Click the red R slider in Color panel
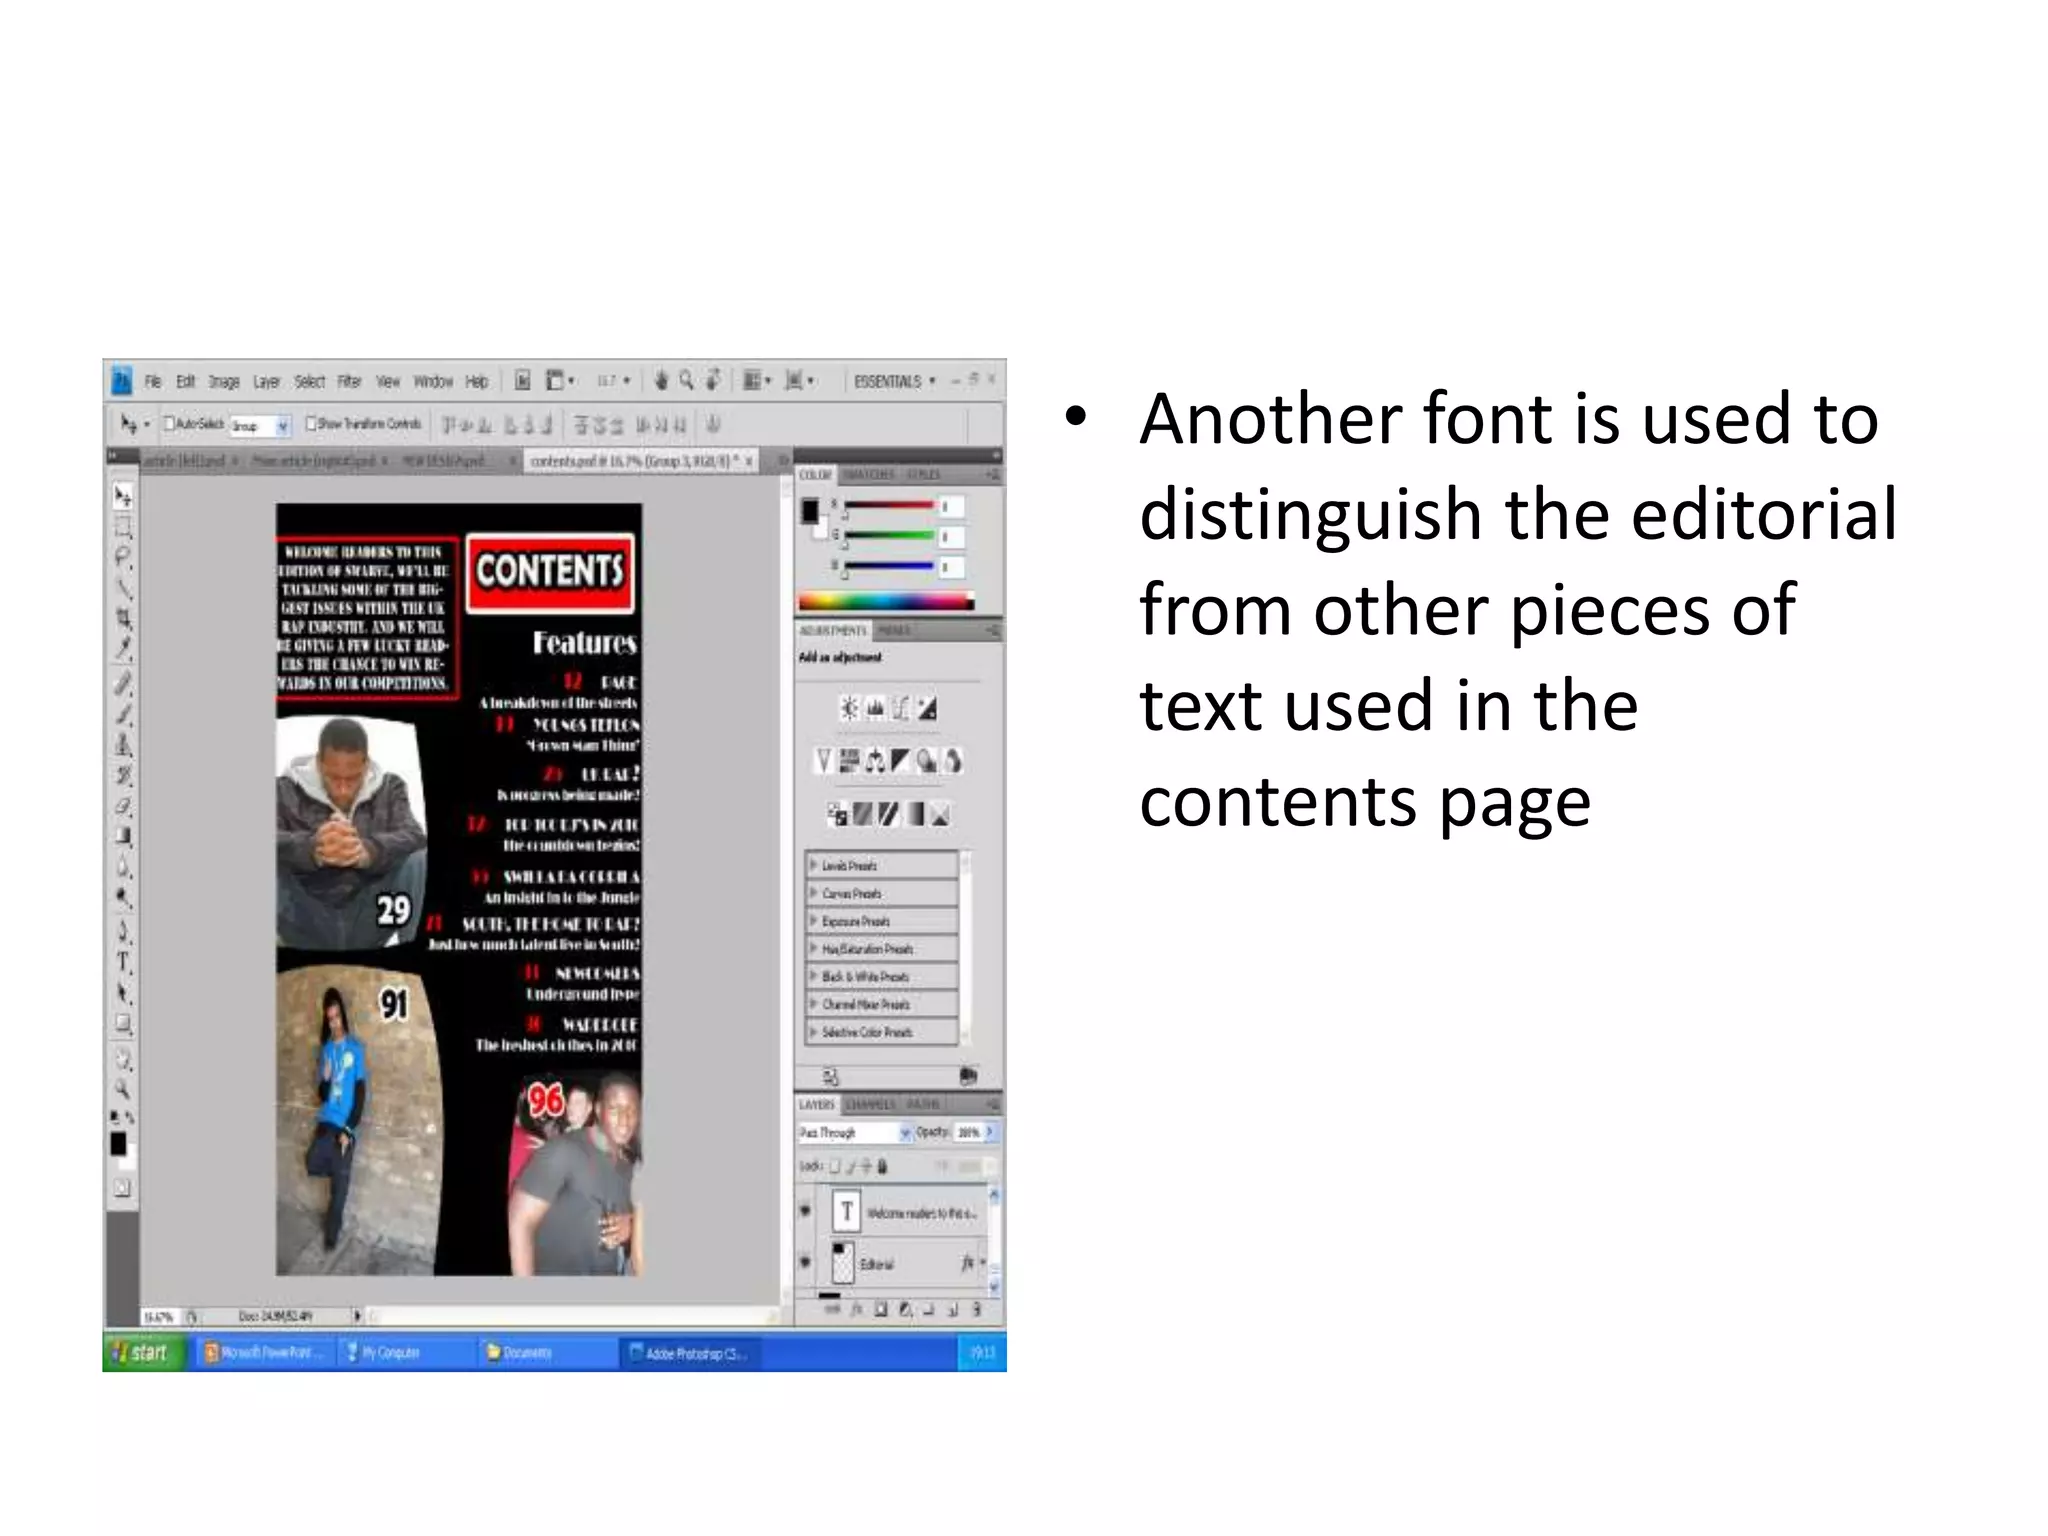2048x1536 pixels. coord(889,506)
